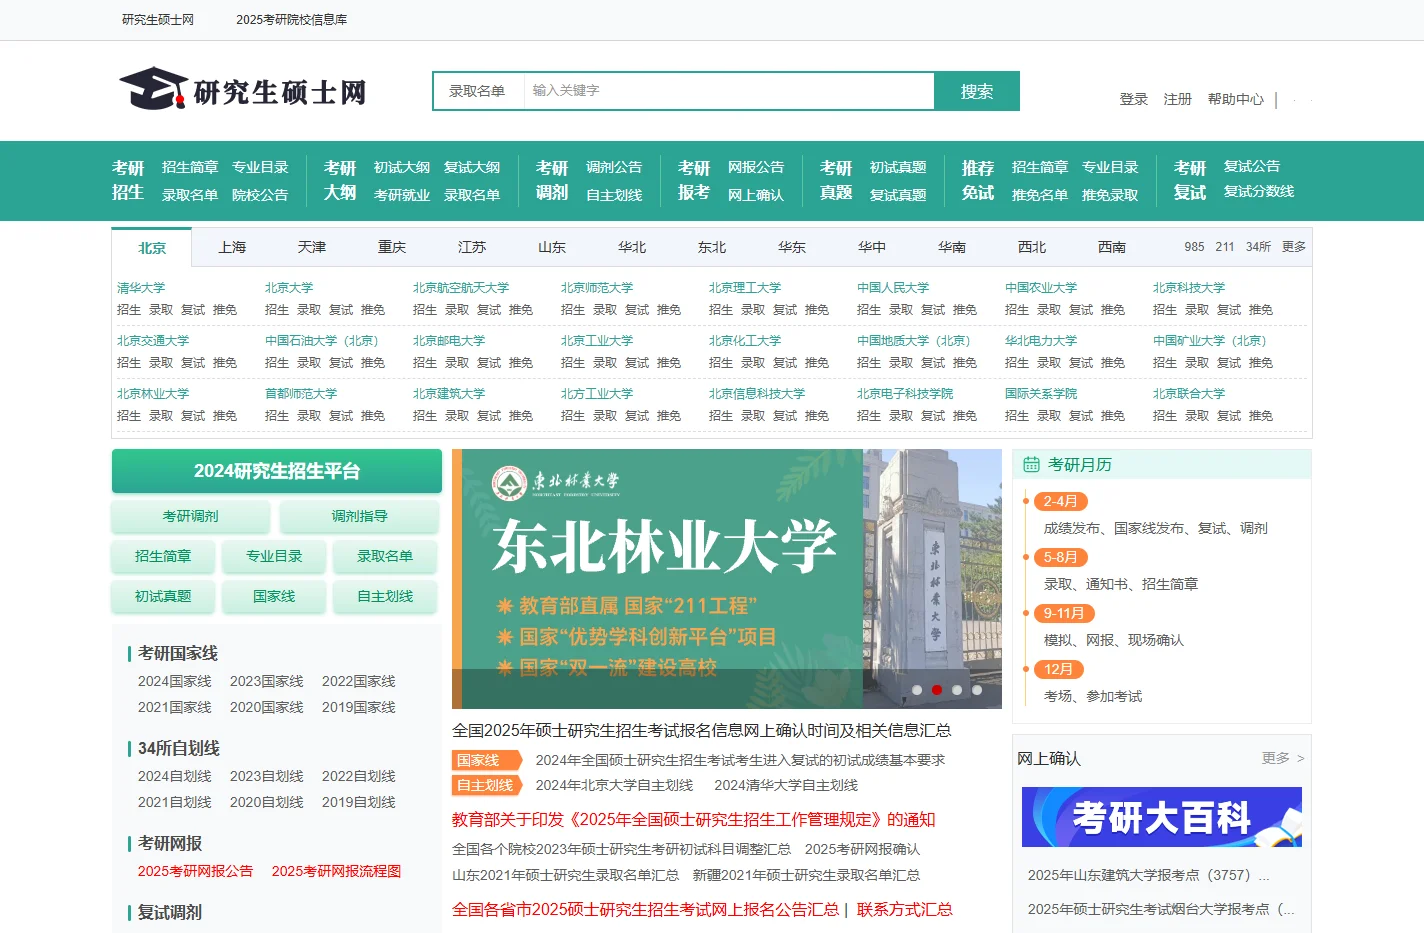Click 更多 in the region tab bar

click(x=1294, y=246)
